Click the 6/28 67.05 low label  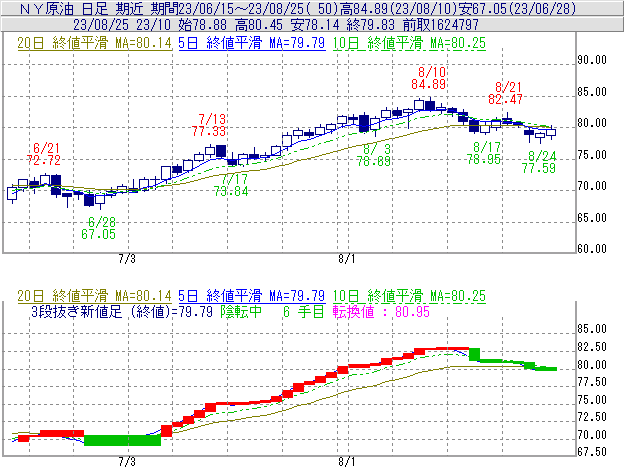[x=98, y=228]
